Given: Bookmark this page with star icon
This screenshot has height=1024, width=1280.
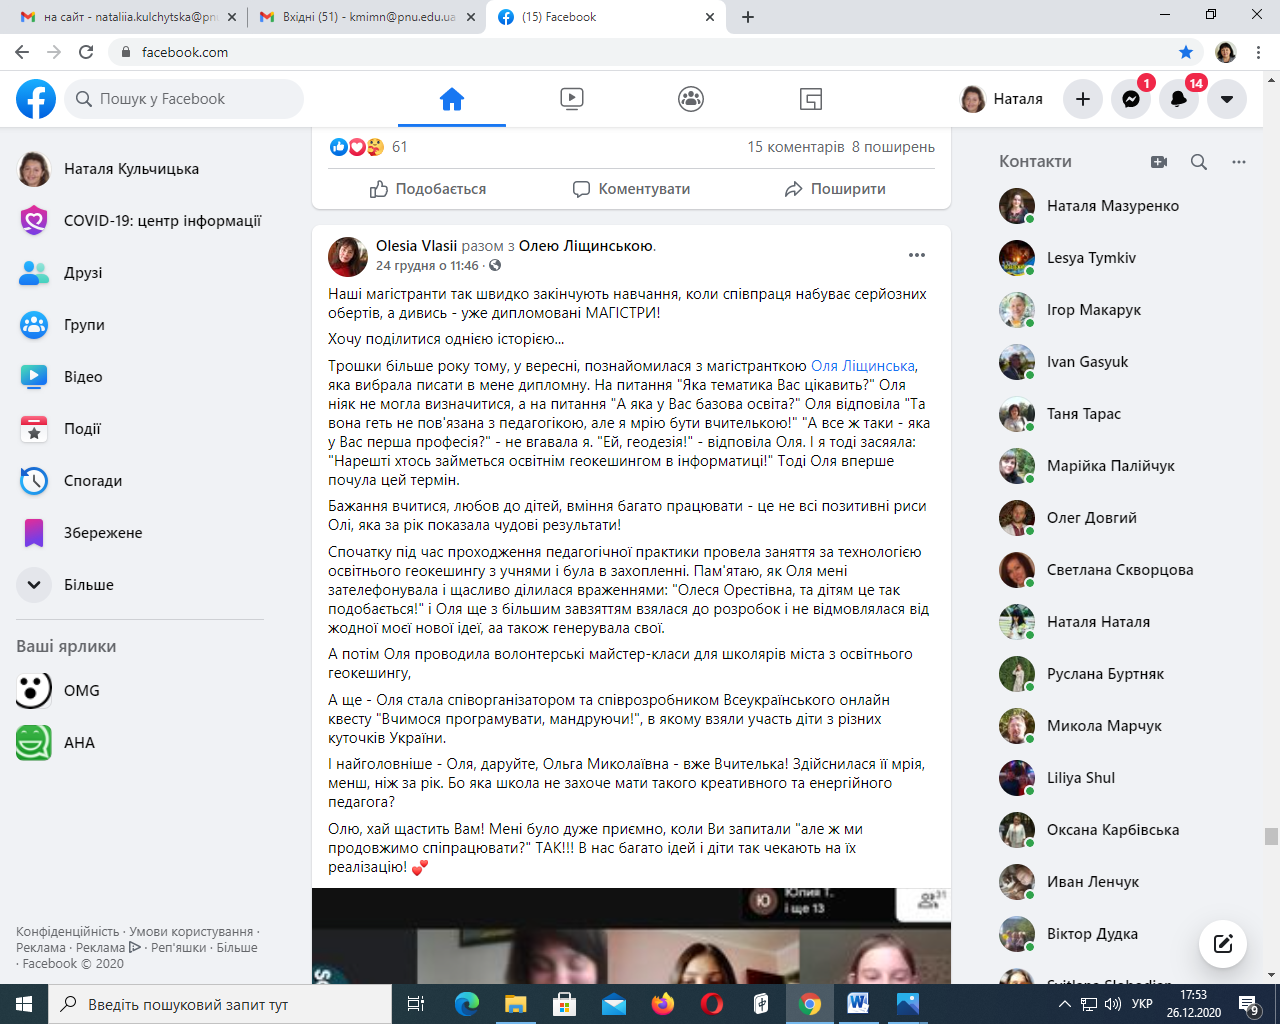Looking at the screenshot, I should click(1186, 52).
